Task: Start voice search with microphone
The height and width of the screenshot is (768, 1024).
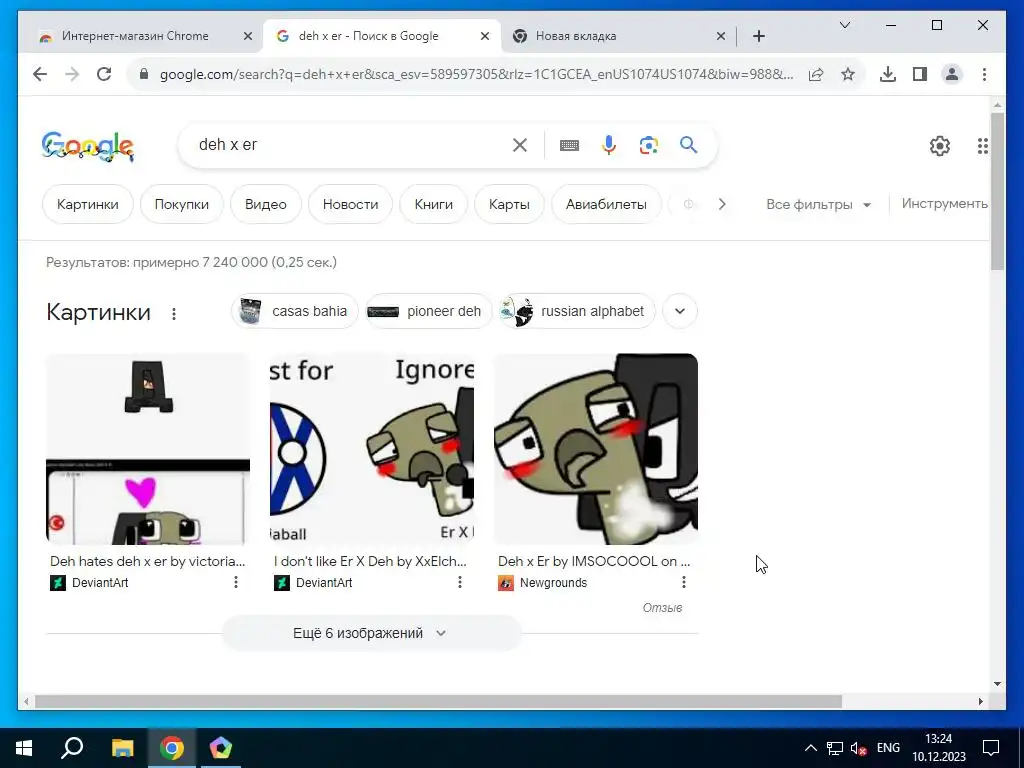Action: (609, 145)
